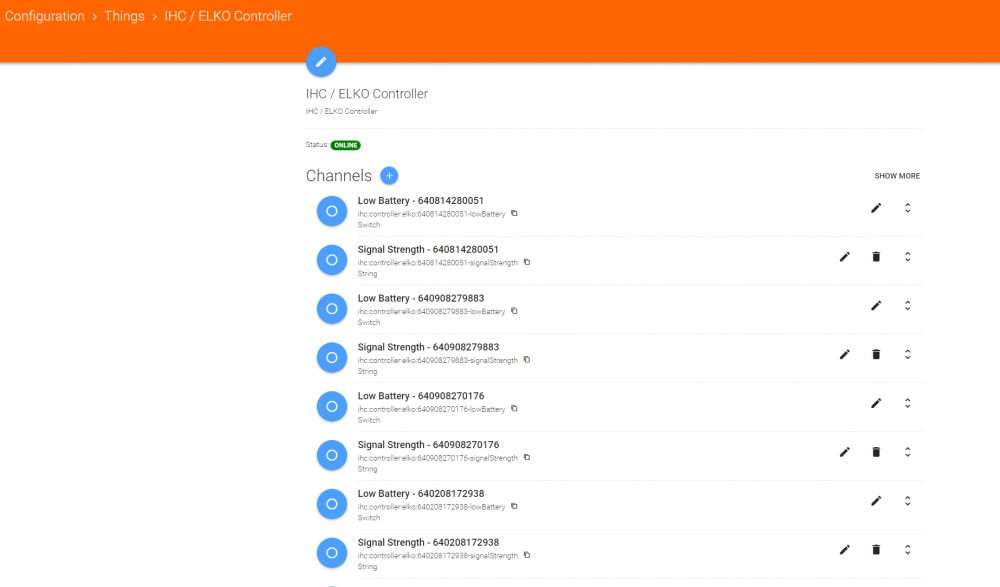Image resolution: width=1000 pixels, height=587 pixels.
Task: Click the Channels section heading
Action: (339, 175)
